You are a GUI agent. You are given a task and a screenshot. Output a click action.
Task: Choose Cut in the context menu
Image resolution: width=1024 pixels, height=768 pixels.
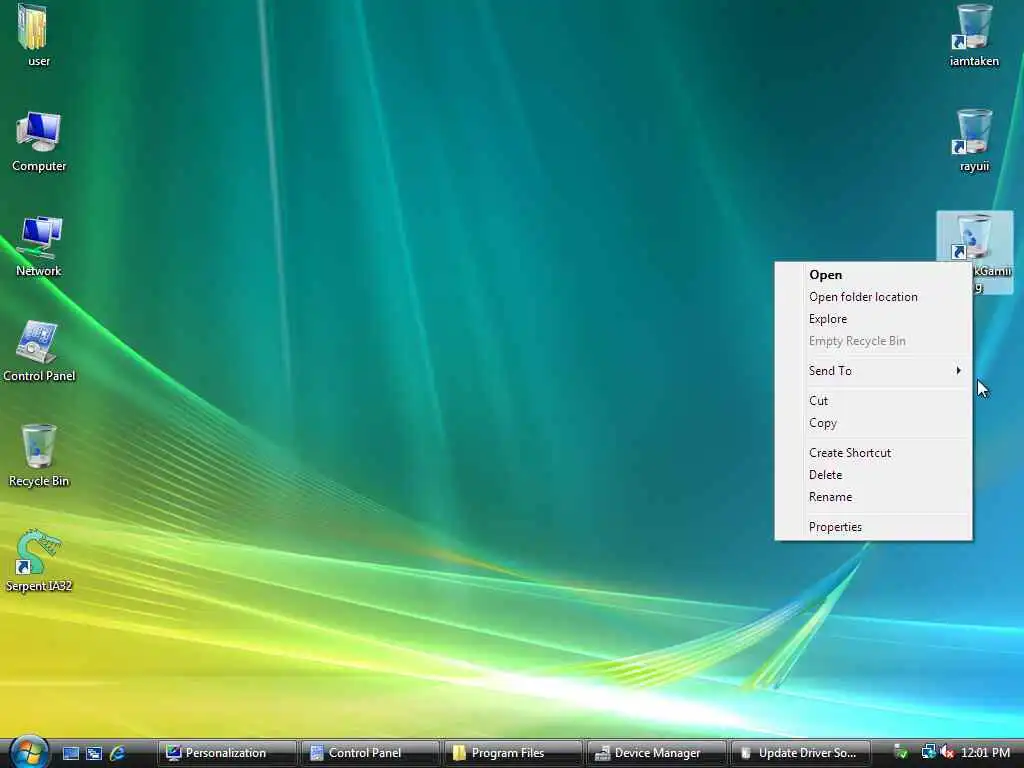873,401
